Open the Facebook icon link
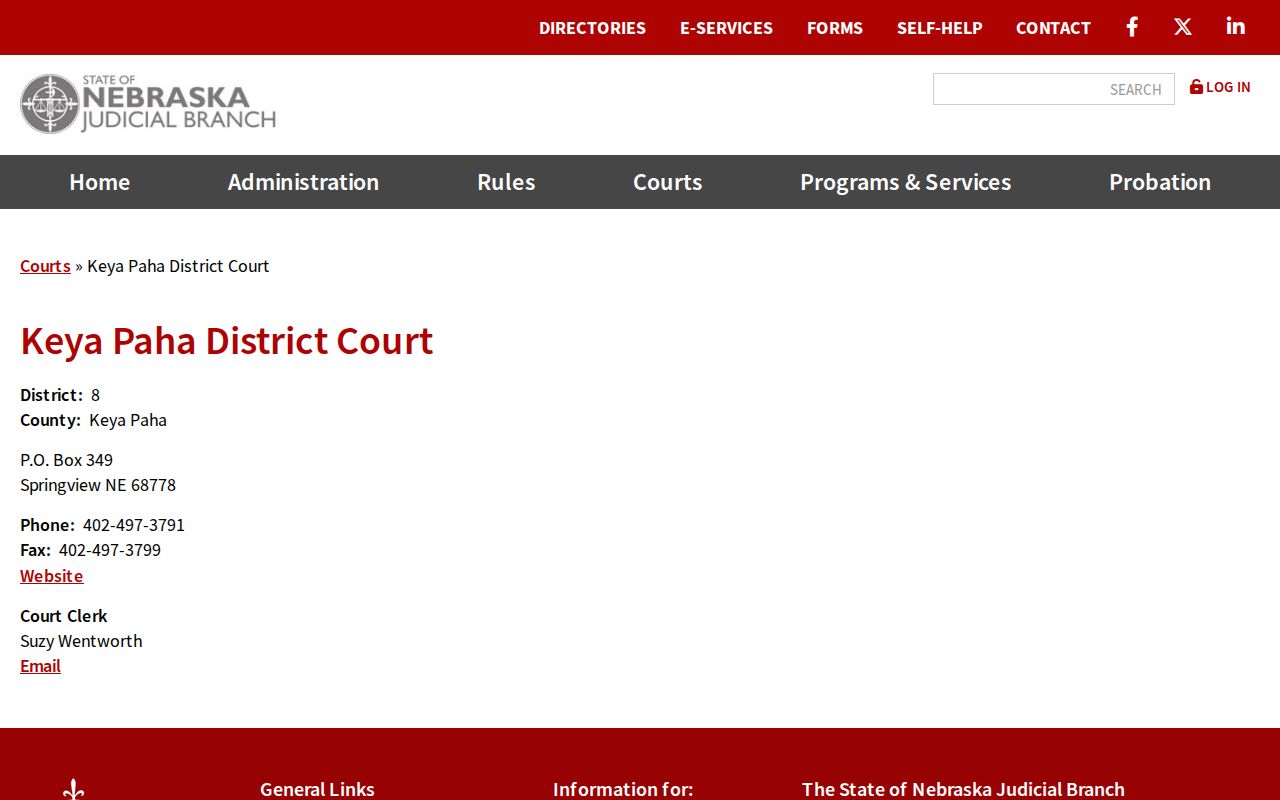The width and height of the screenshot is (1280, 800). [1132, 27]
